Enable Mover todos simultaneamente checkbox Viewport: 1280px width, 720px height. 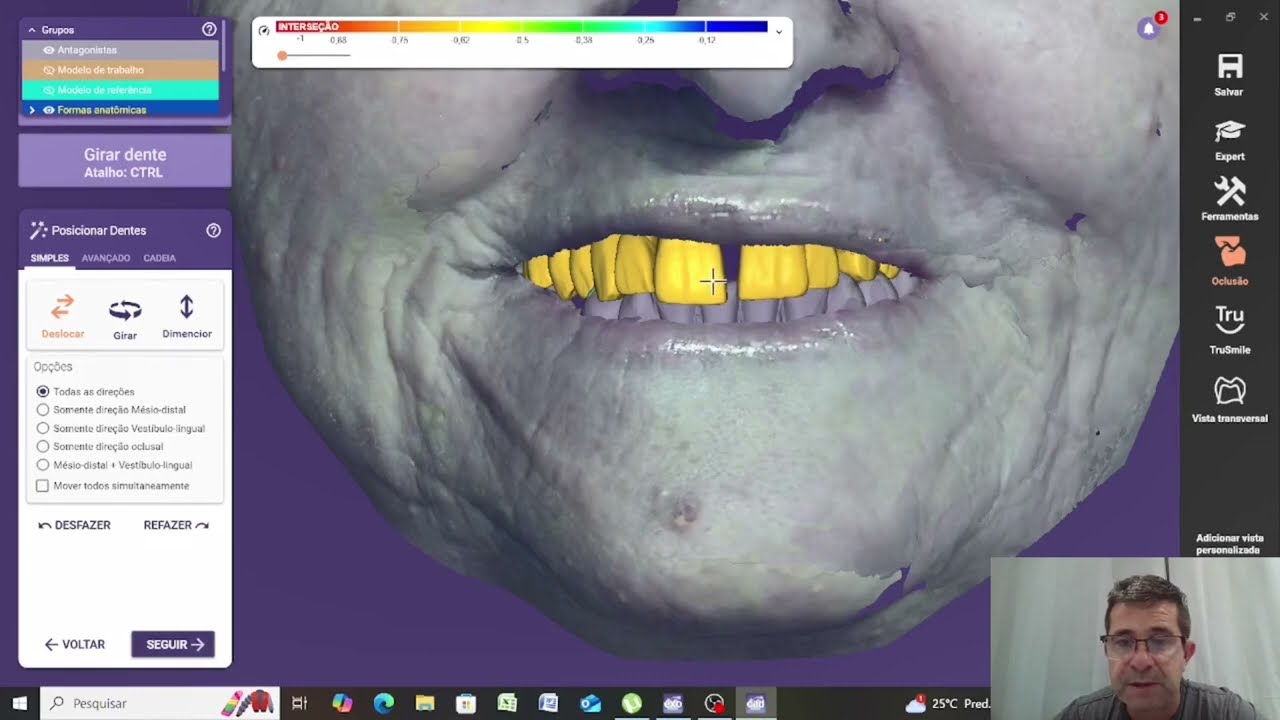(42, 486)
